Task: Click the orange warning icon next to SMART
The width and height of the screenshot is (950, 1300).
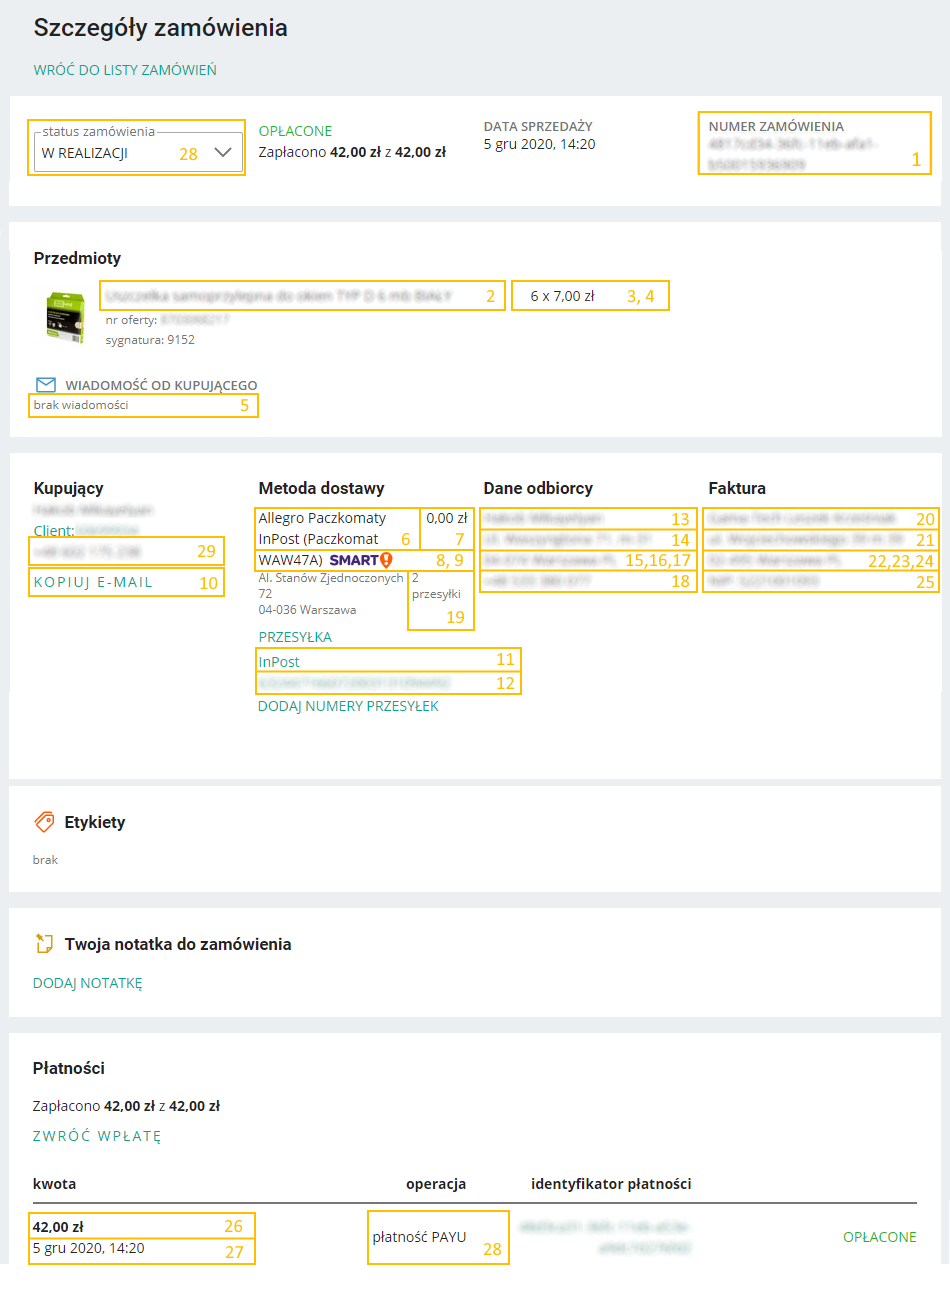Action: click(387, 560)
